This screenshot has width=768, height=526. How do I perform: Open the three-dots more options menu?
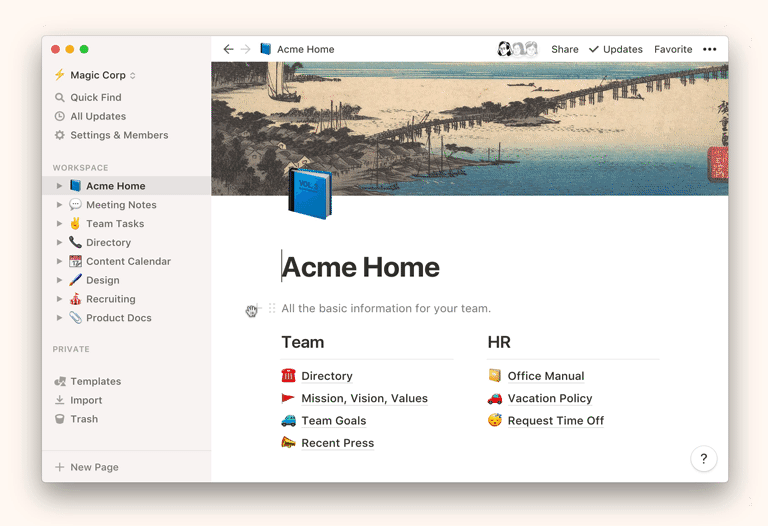(709, 49)
